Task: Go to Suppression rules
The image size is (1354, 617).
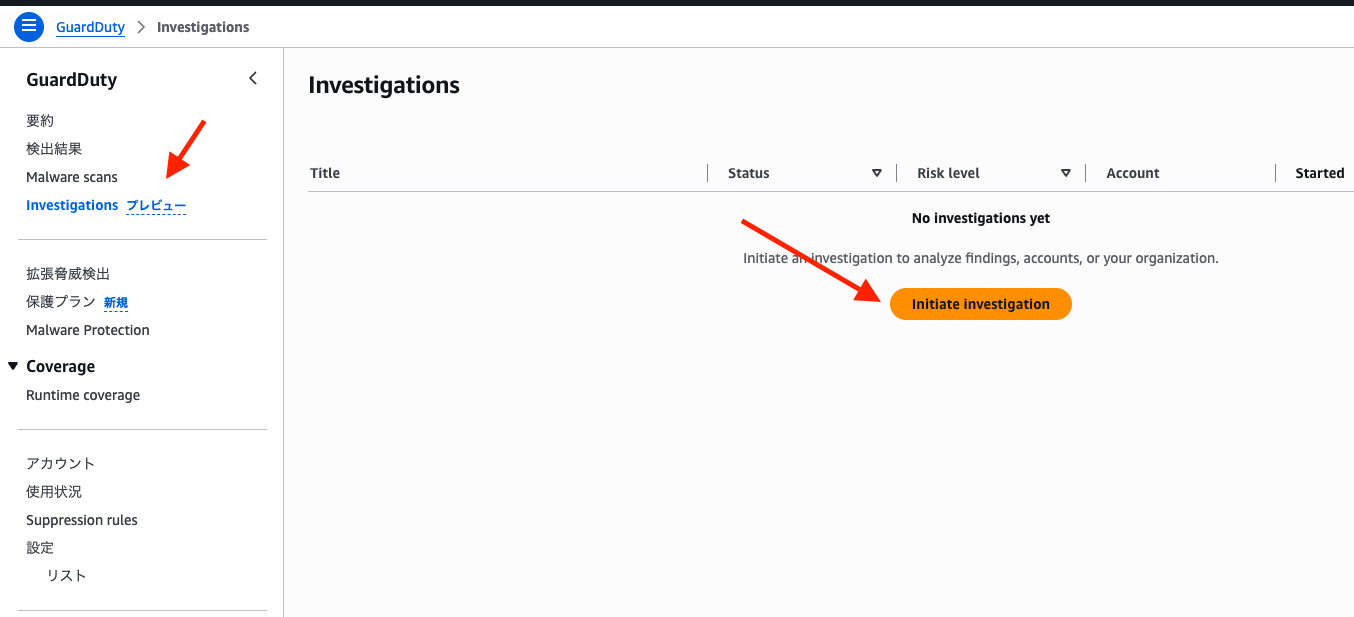Action: coord(82,520)
